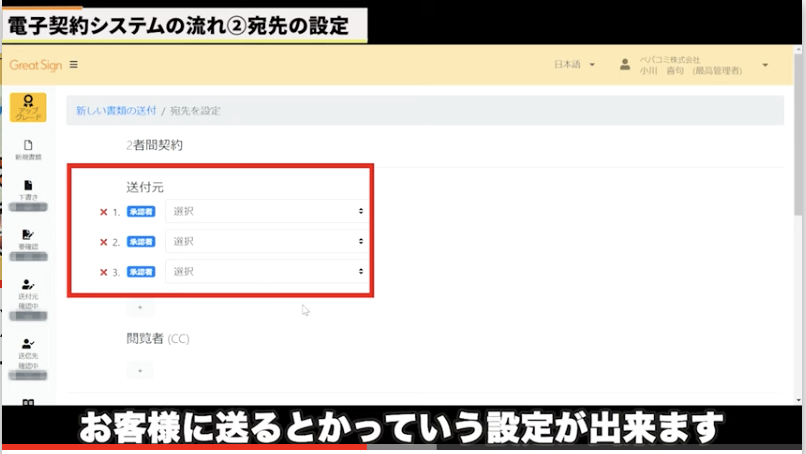Add a 閲覧者 (CC) viewer with plus button

tap(140, 371)
